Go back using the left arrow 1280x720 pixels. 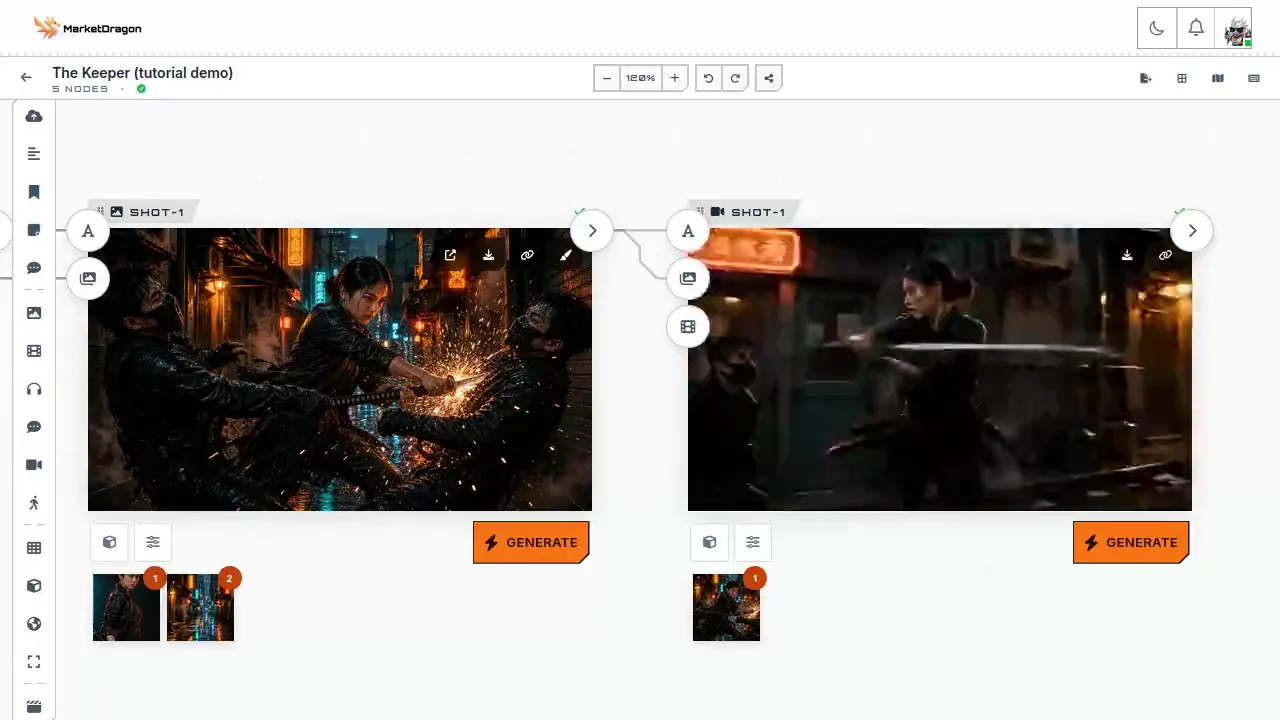tap(26, 78)
